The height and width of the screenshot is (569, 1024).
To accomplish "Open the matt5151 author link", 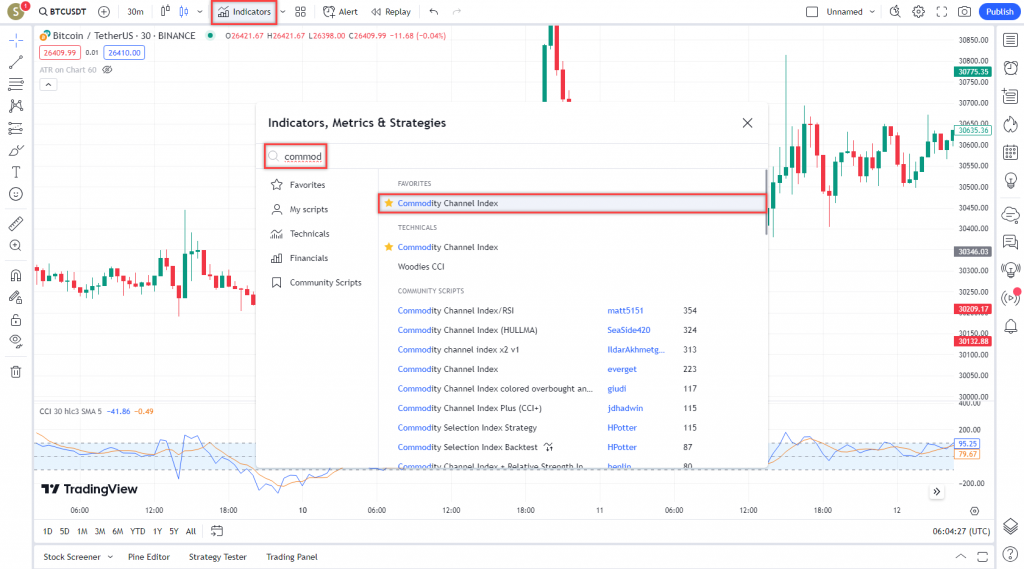I will (x=625, y=311).
